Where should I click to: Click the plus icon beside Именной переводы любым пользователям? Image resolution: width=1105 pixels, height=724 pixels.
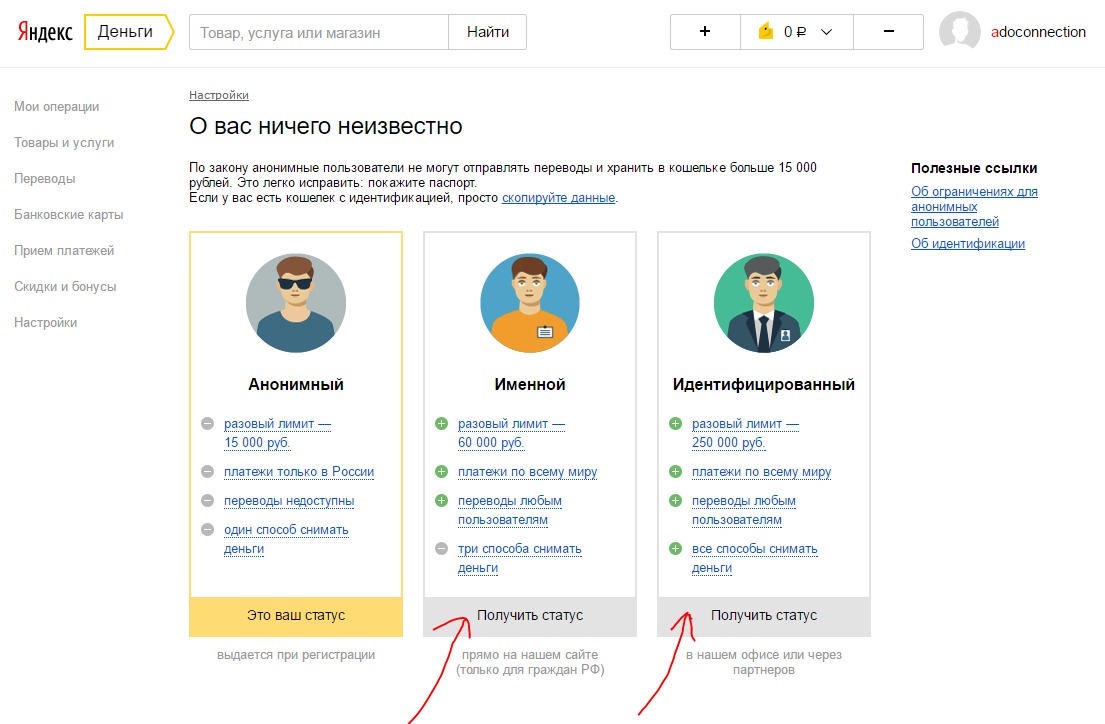click(441, 501)
